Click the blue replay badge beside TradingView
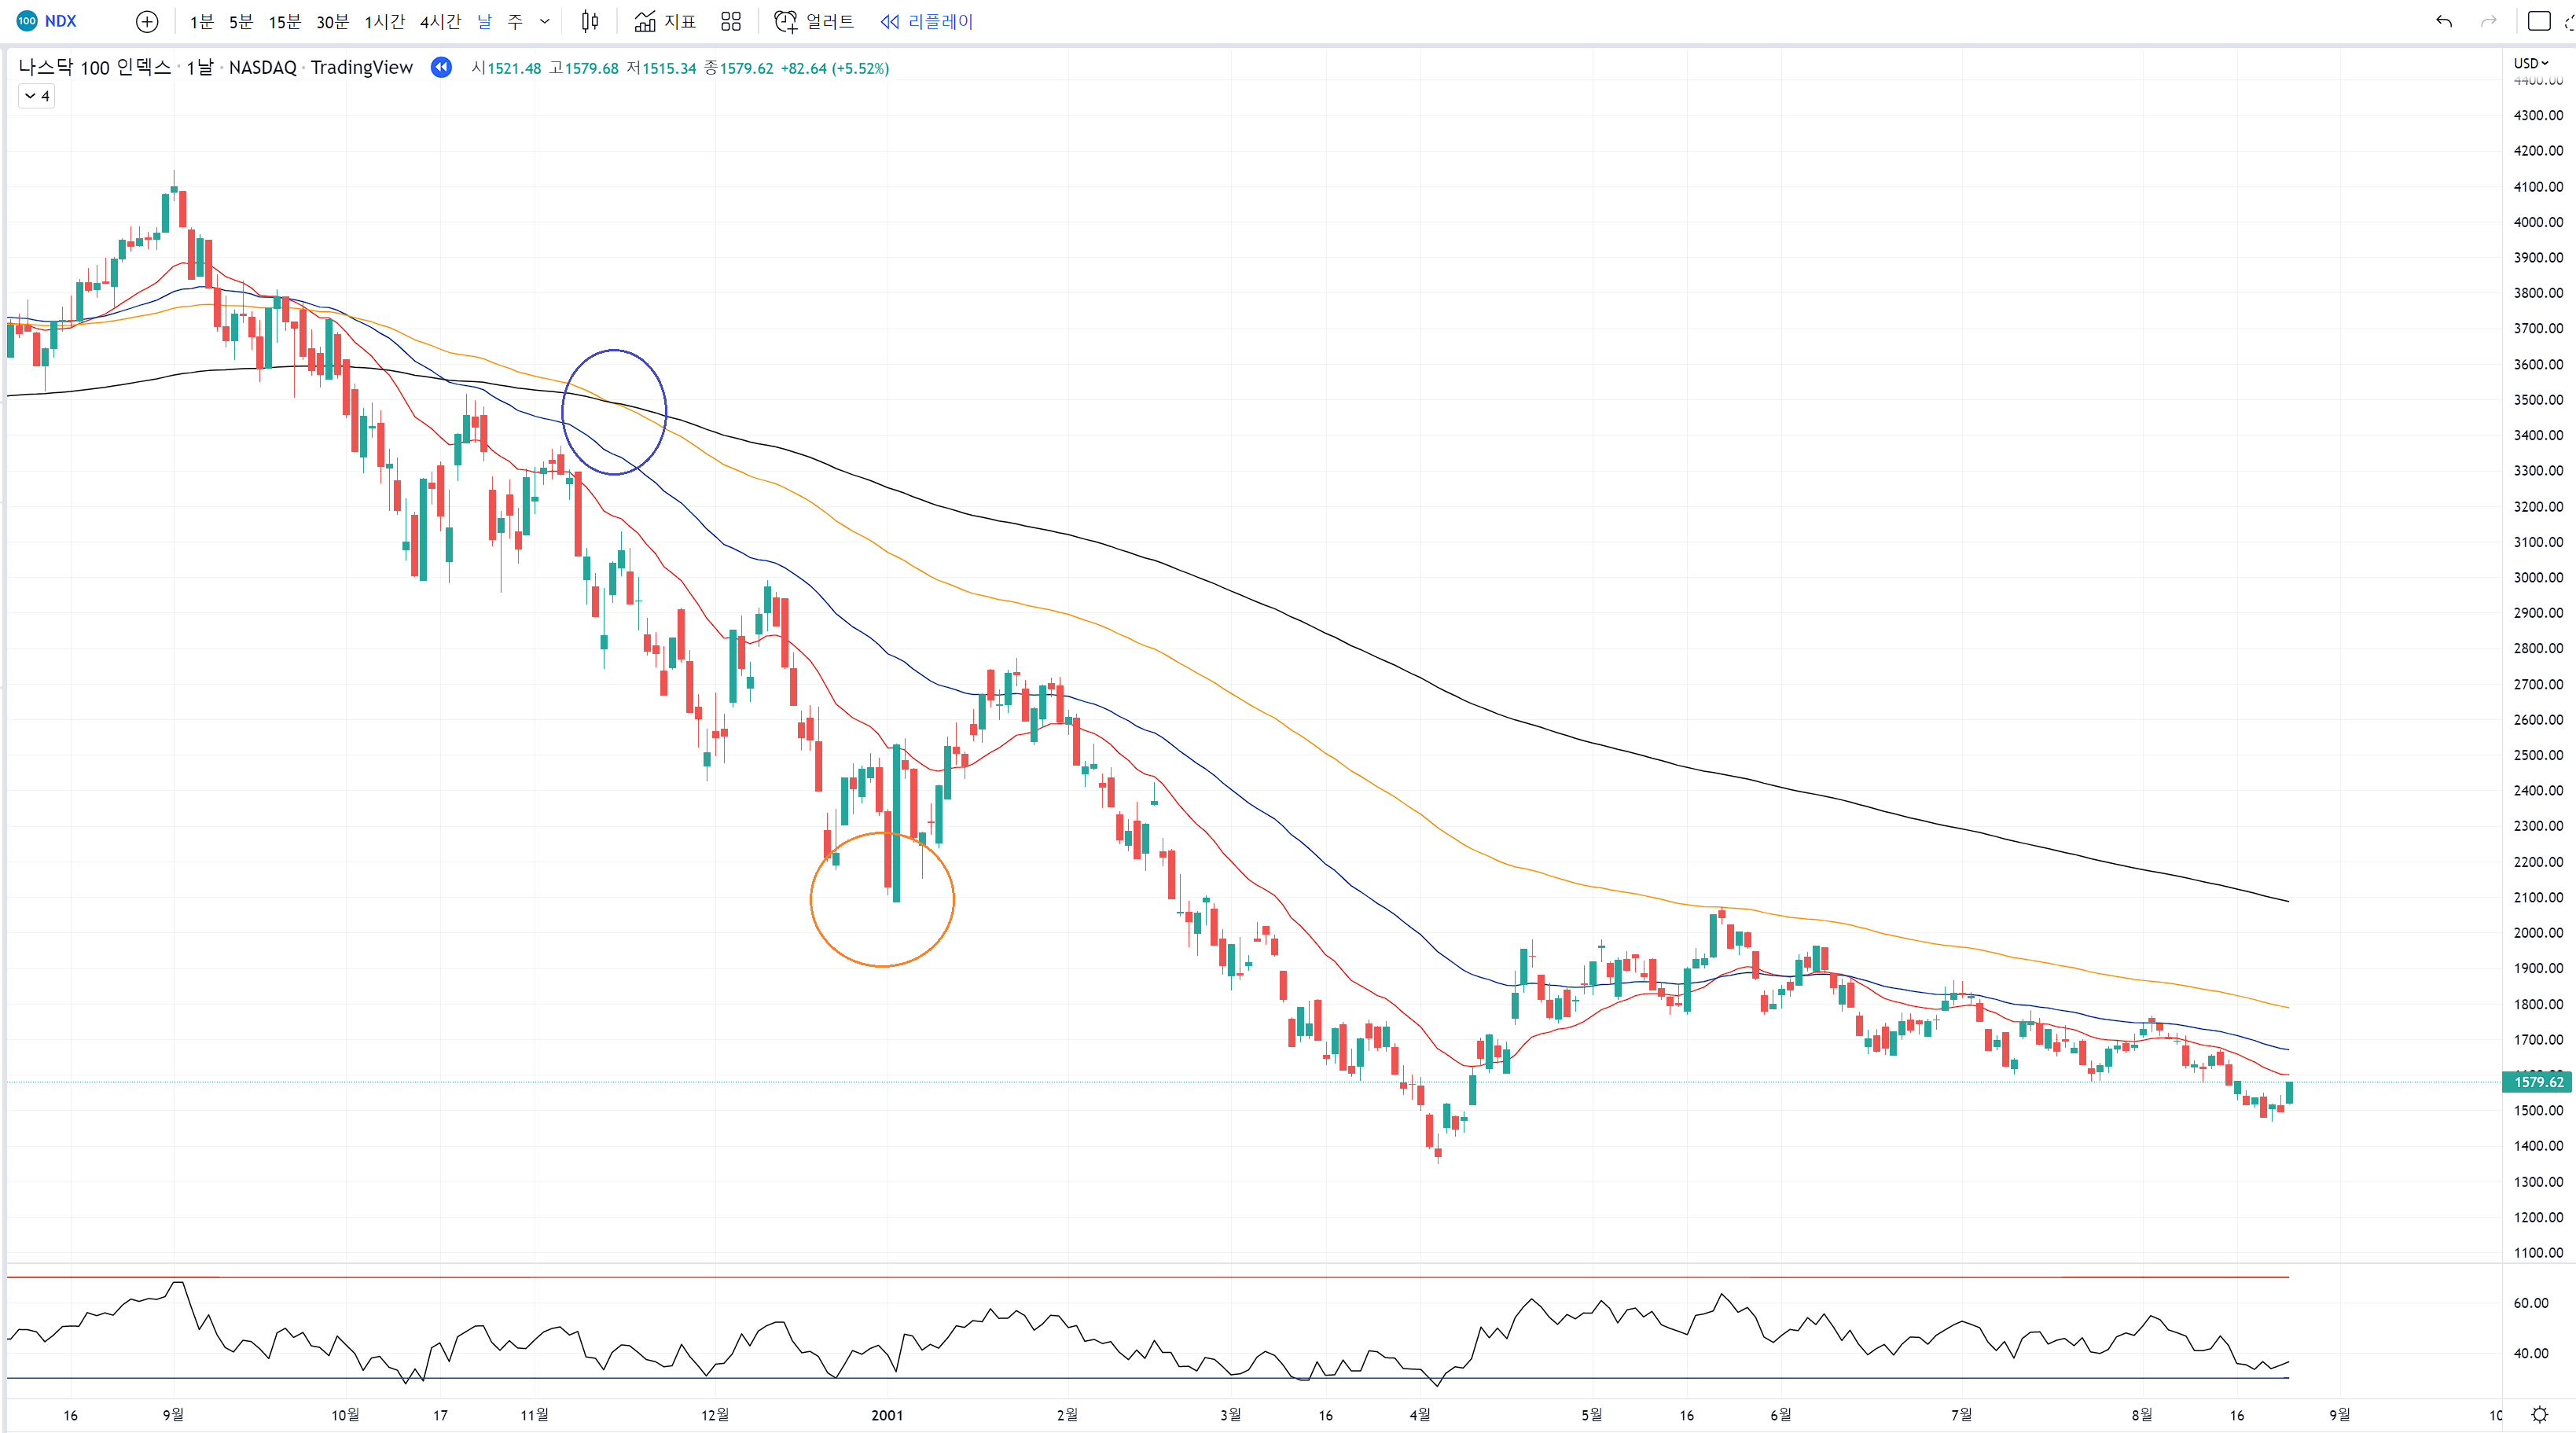Screen dimensions: 2576x1433 [x=441, y=67]
